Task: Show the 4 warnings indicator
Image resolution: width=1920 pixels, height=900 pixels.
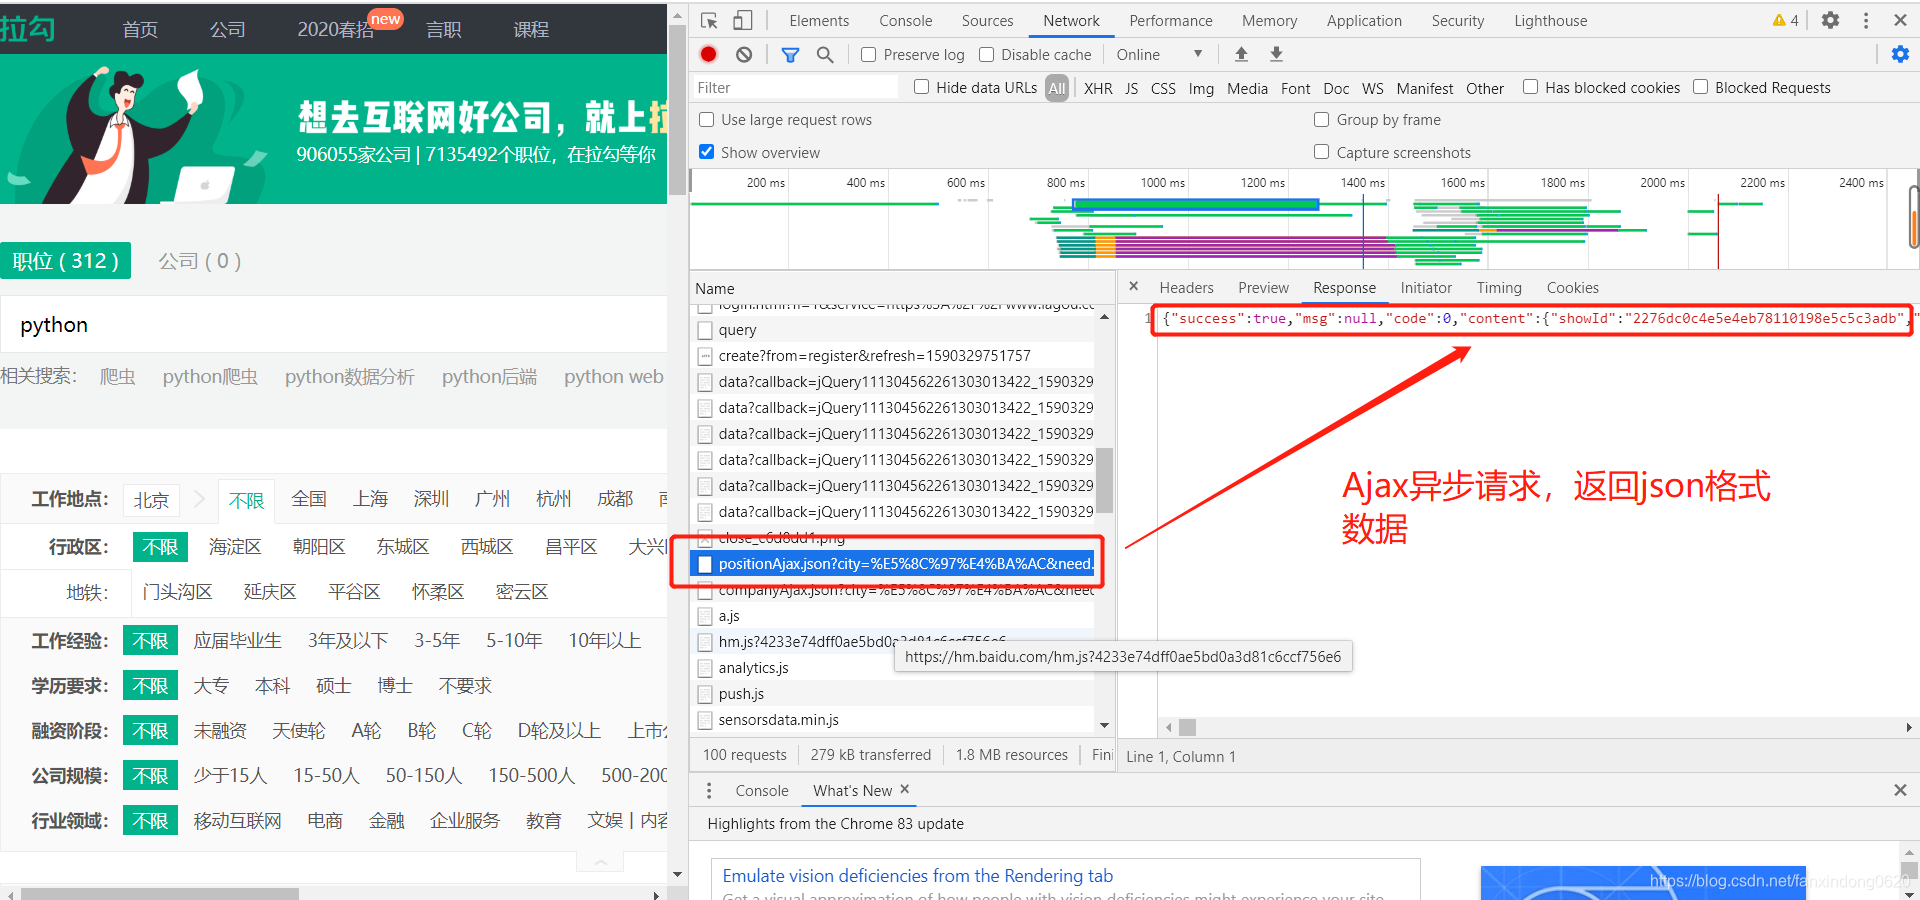Action: point(1785,20)
